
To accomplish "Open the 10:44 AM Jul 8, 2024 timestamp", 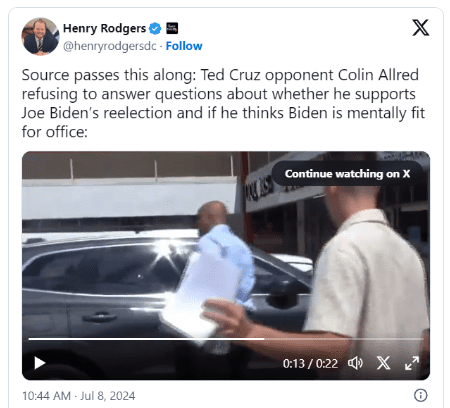I will click(x=79, y=396).
